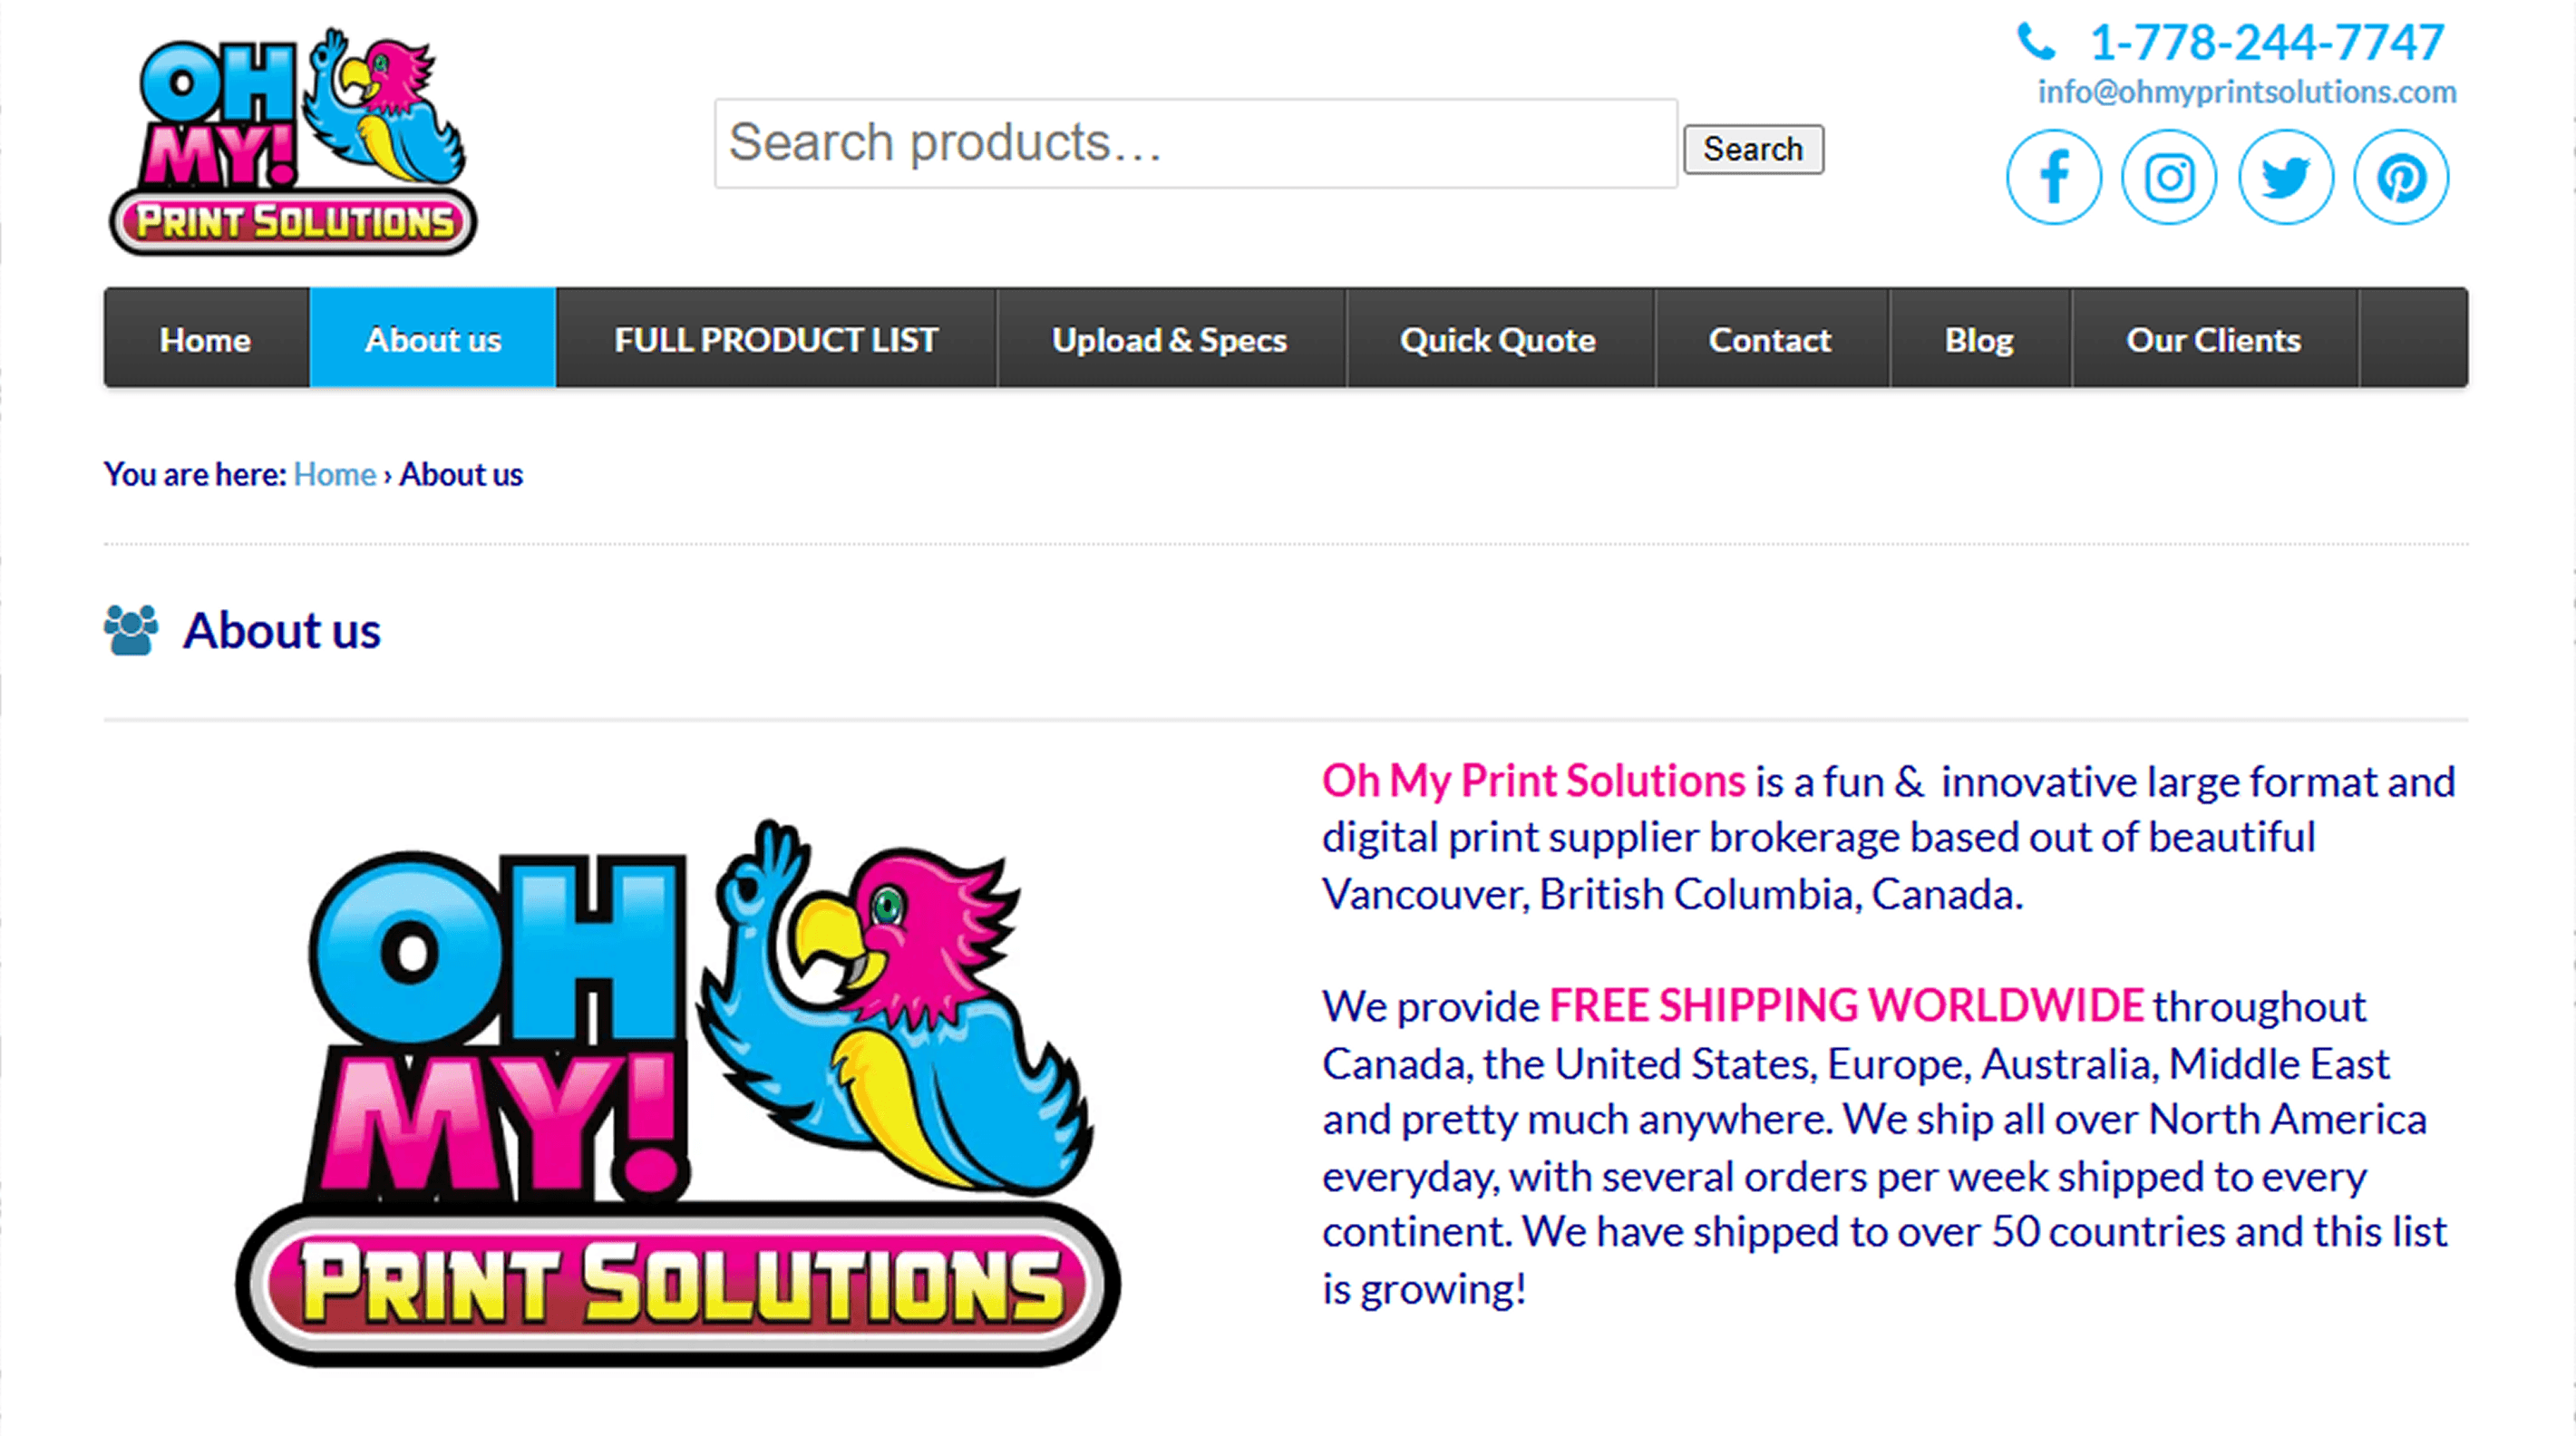Open the FULL PRODUCT LIST menu
2576x1436 pixels.
(776, 338)
